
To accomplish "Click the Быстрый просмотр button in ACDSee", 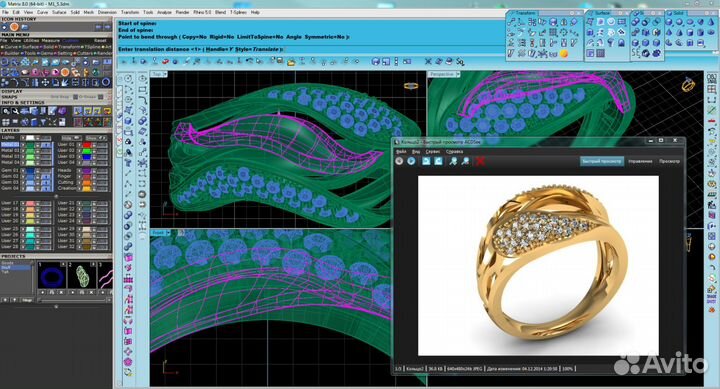I will (x=602, y=161).
